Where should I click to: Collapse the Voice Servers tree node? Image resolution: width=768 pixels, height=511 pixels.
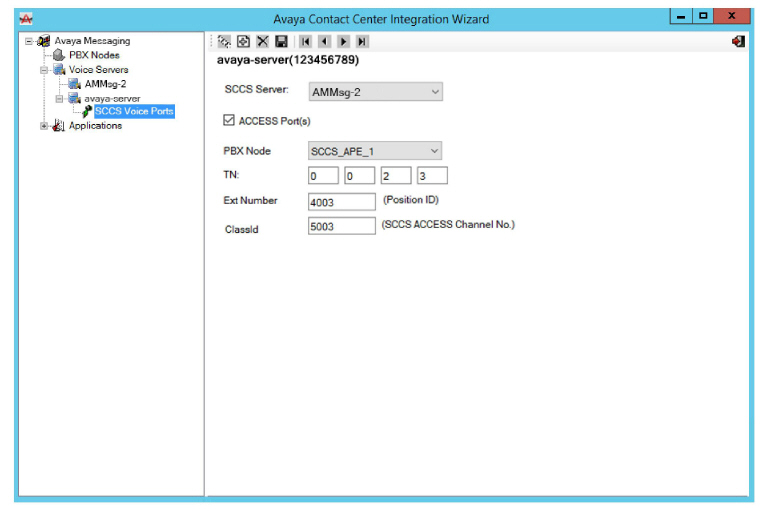click(44, 70)
